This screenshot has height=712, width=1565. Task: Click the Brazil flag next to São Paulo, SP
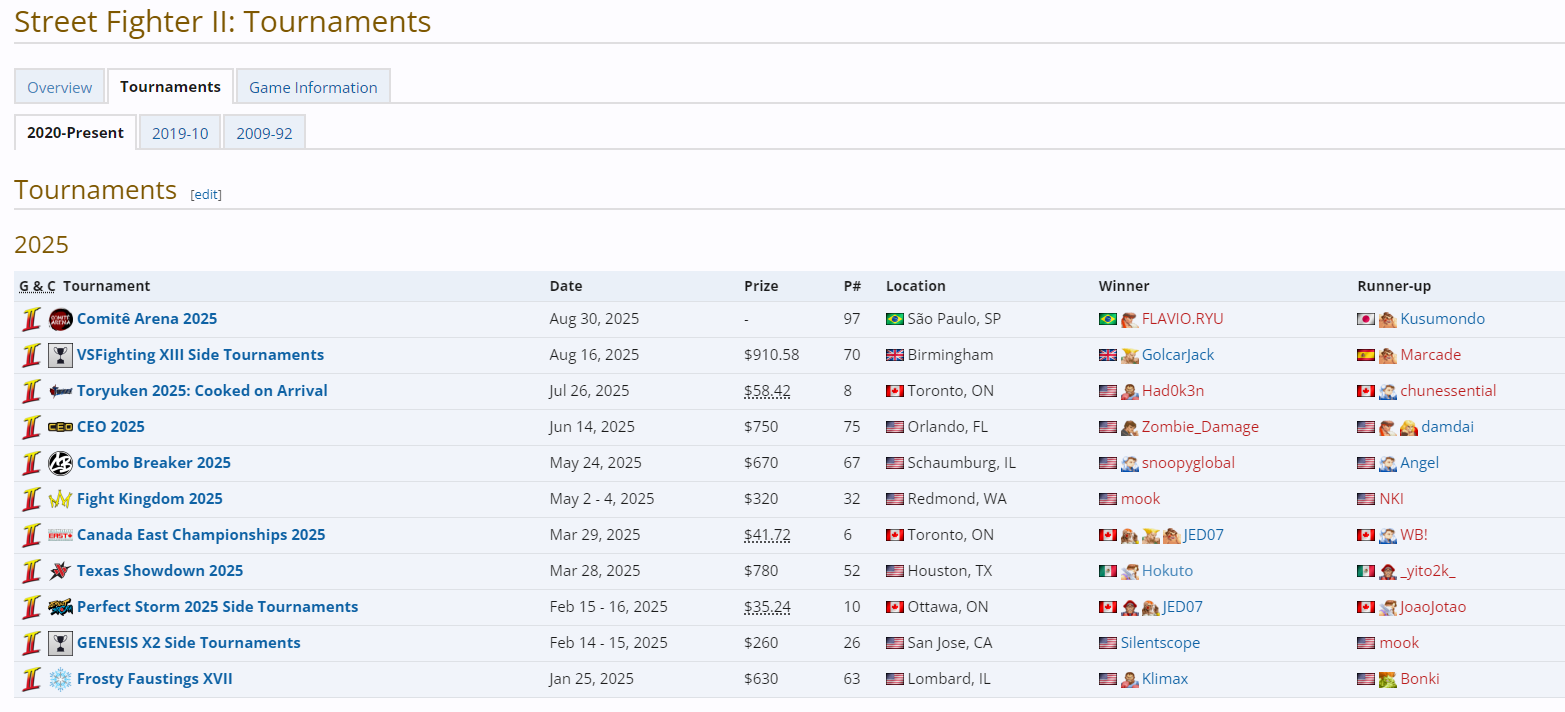pos(895,319)
